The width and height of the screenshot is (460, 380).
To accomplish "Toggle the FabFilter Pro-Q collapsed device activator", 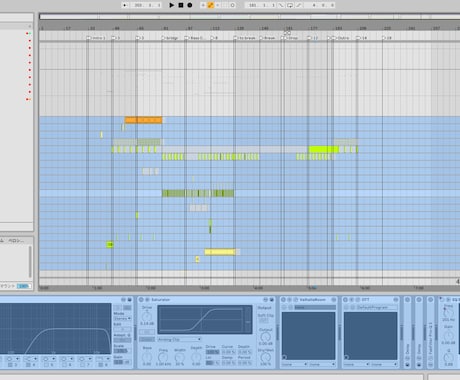I will tap(430, 300).
